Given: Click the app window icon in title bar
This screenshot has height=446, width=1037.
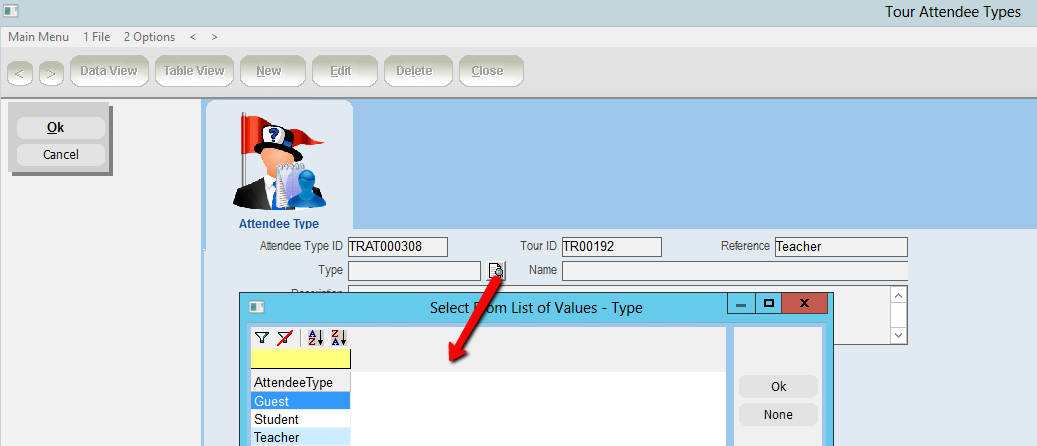Looking at the screenshot, I should [13, 12].
